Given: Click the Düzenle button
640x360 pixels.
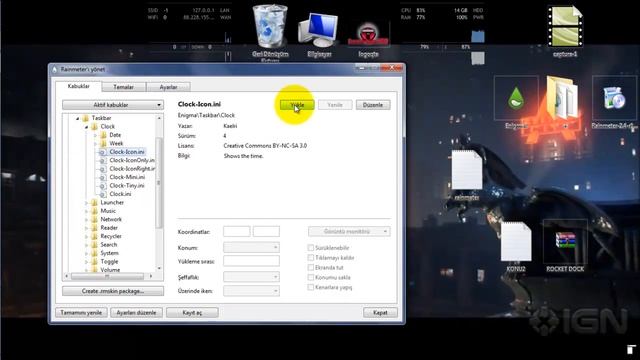Looking at the screenshot, I should coord(373,105).
